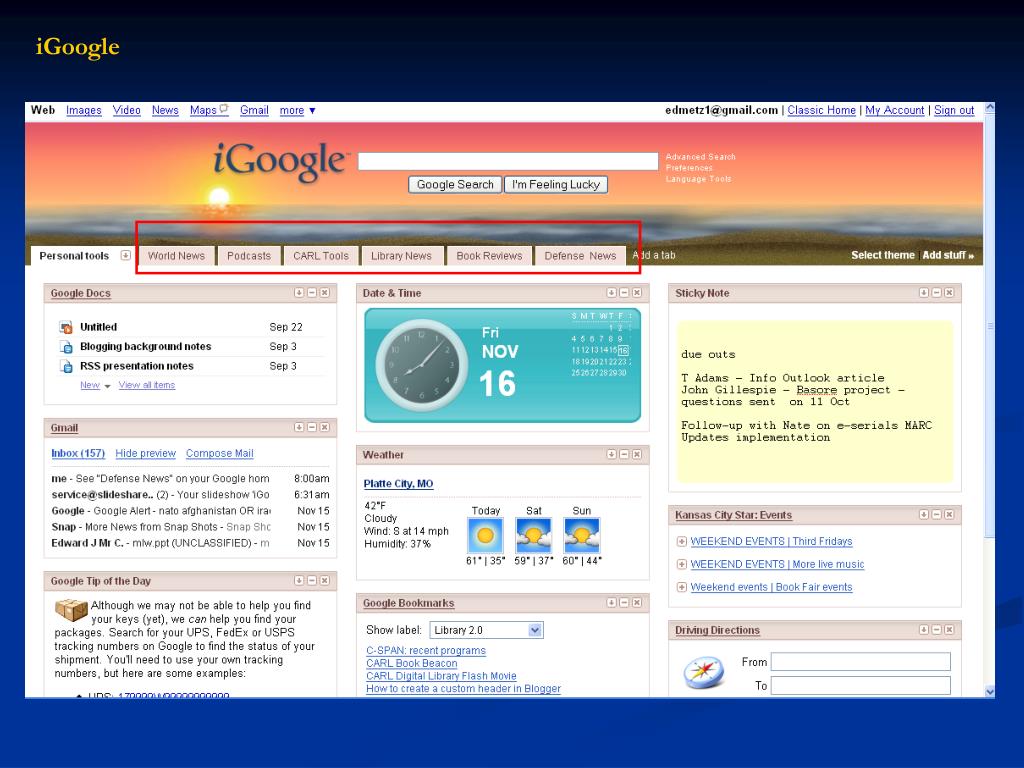Click the Sat weather forecast icon

(x=534, y=536)
